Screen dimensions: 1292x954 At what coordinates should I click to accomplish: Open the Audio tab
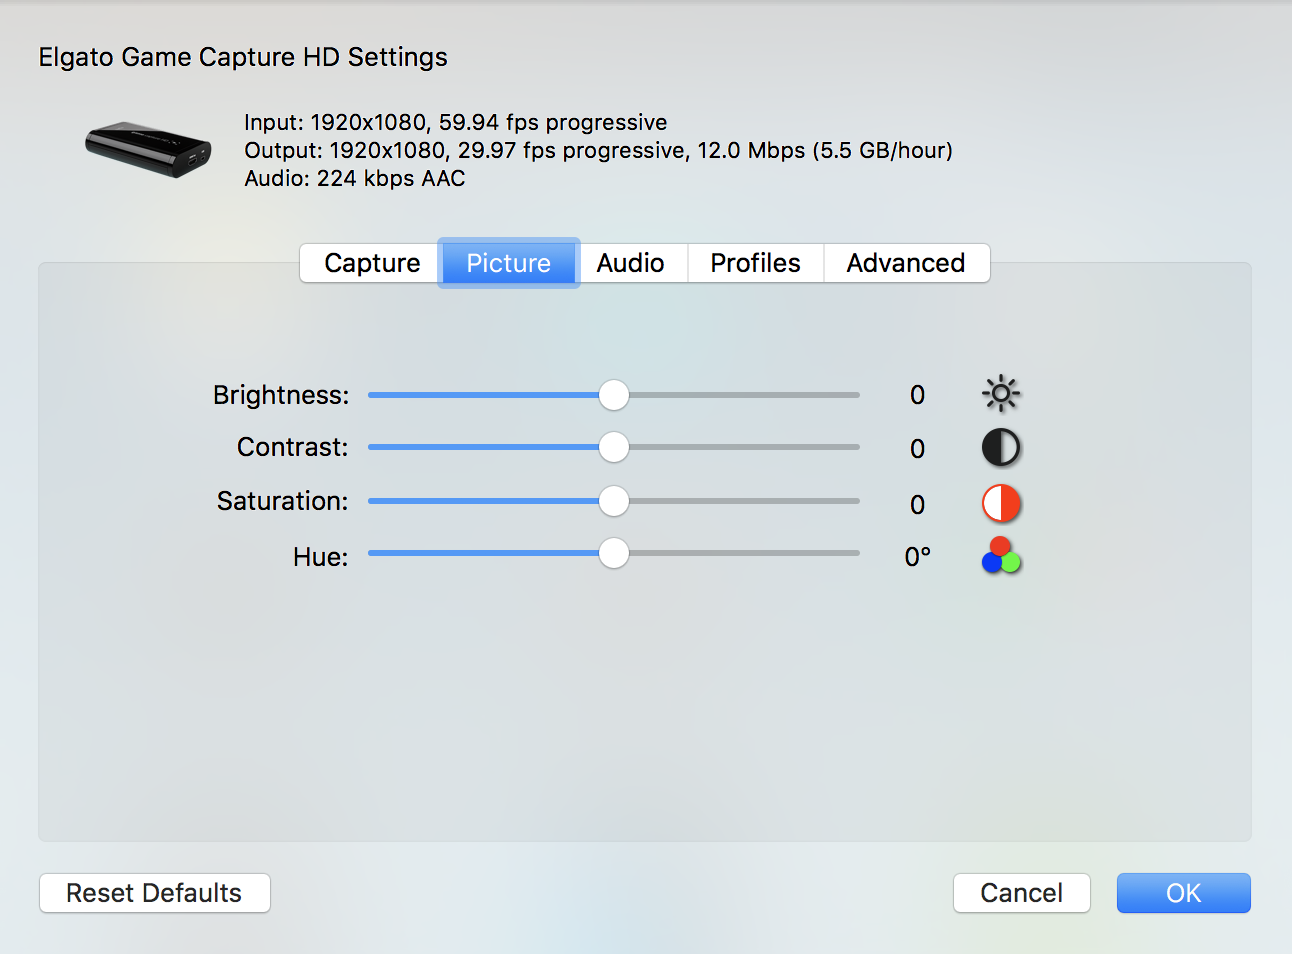(x=631, y=263)
